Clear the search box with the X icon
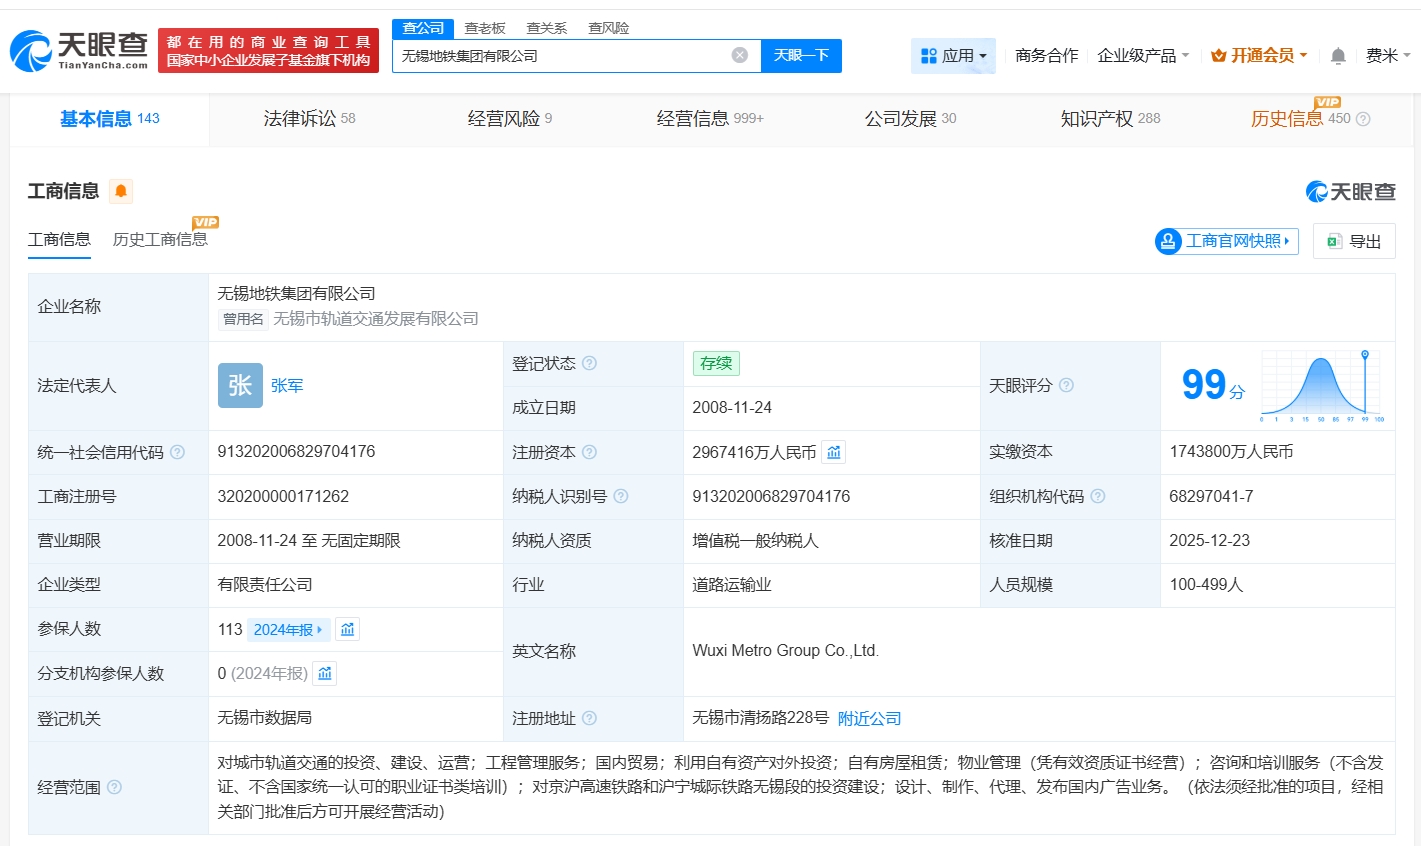This screenshot has height=846, width=1421. (740, 55)
